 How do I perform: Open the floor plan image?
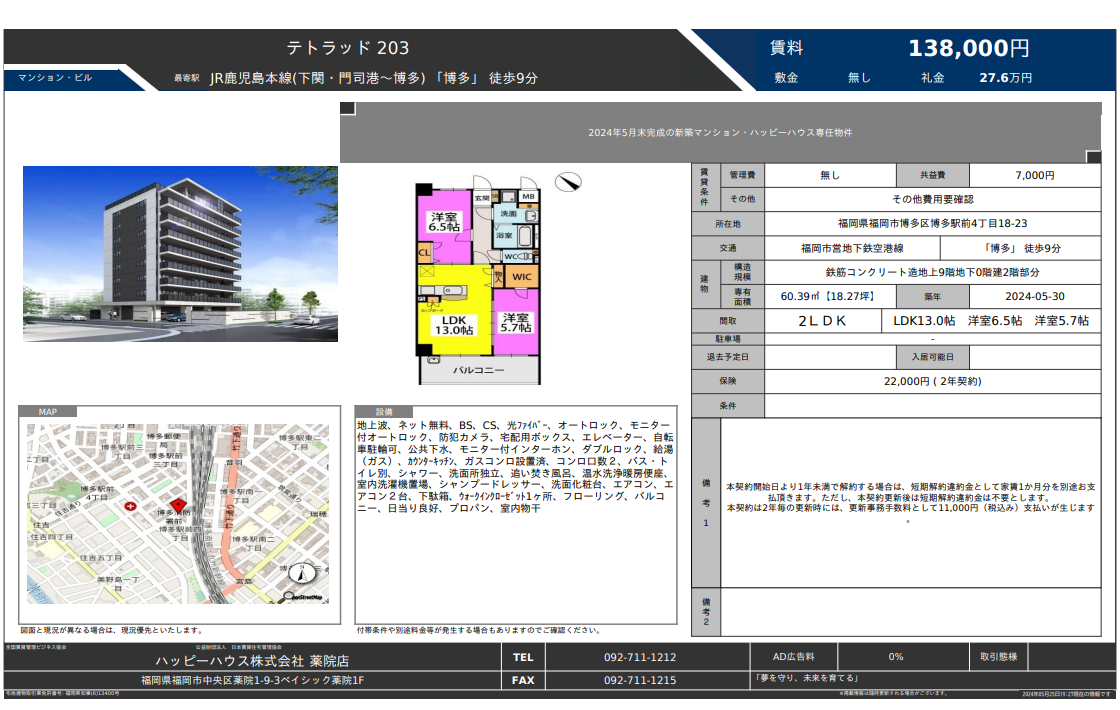(477, 280)
